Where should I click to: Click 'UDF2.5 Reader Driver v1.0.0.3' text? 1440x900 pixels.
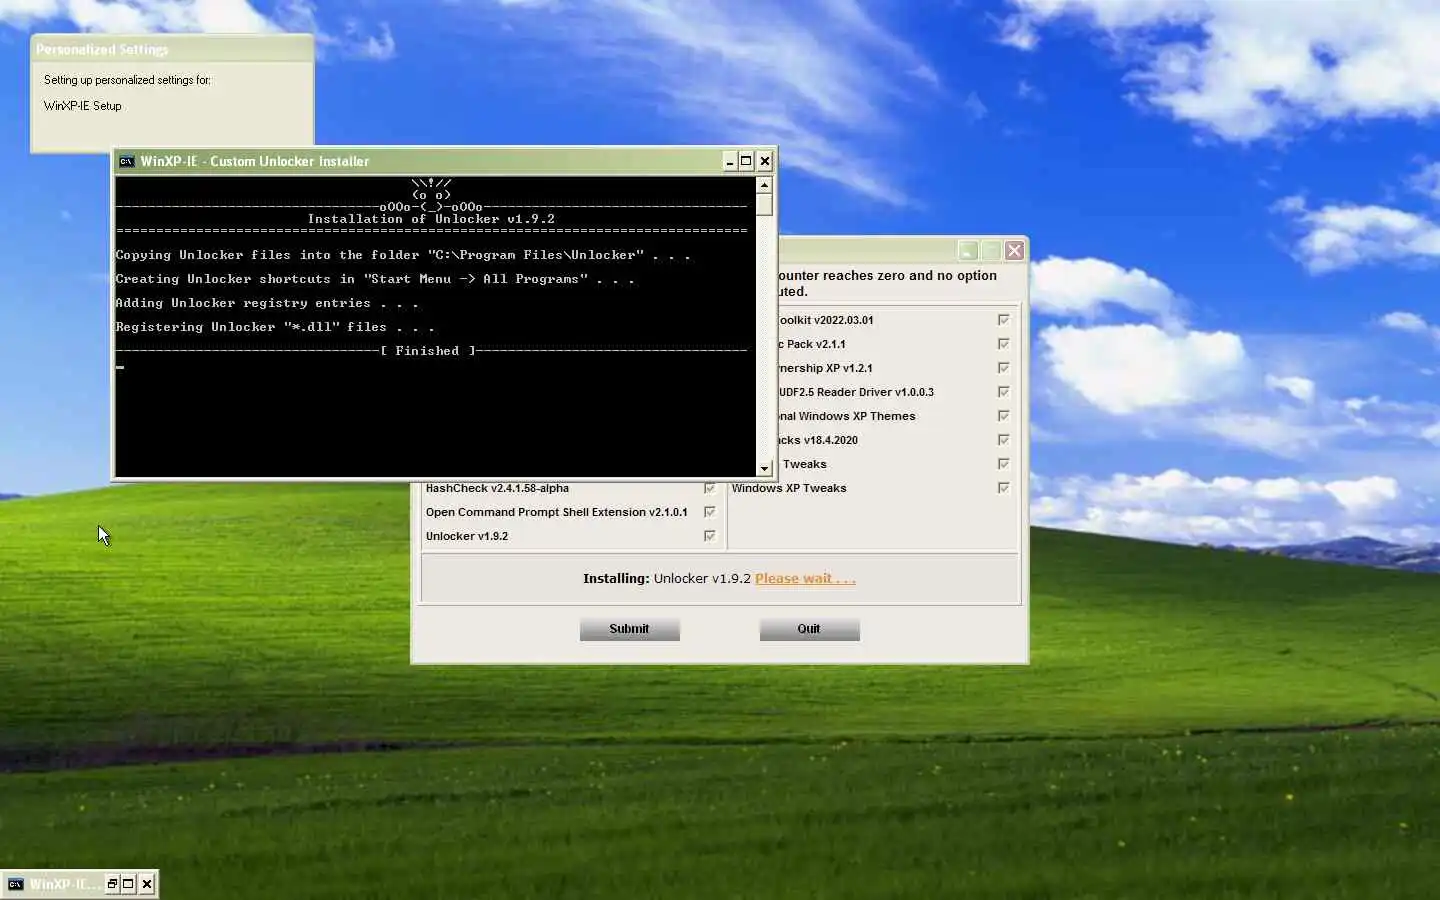[857, 392]
